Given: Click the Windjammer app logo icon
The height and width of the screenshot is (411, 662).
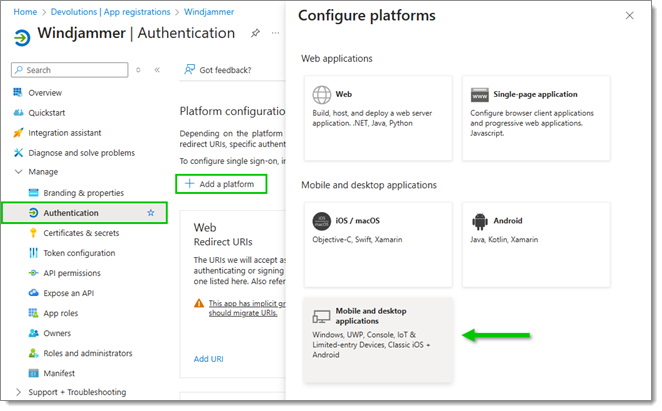Looking at the screenshot, I should [x=22, y=38].
